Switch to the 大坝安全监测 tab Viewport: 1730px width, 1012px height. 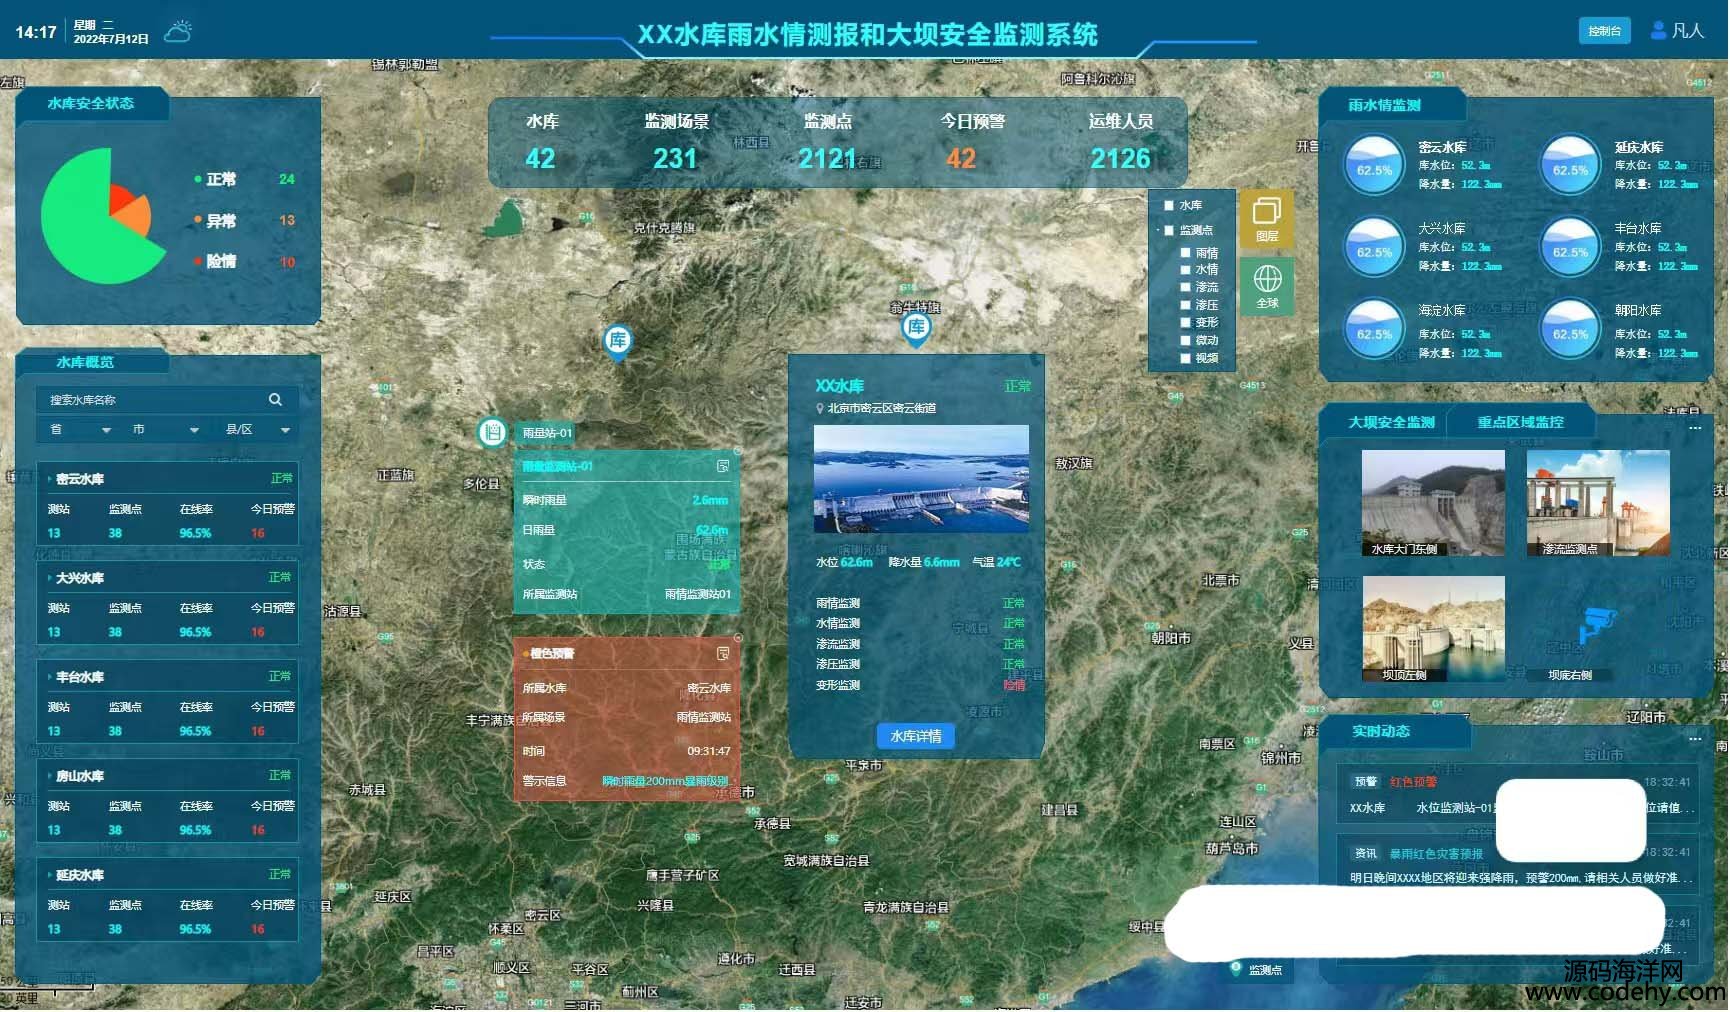(1391, 422)
